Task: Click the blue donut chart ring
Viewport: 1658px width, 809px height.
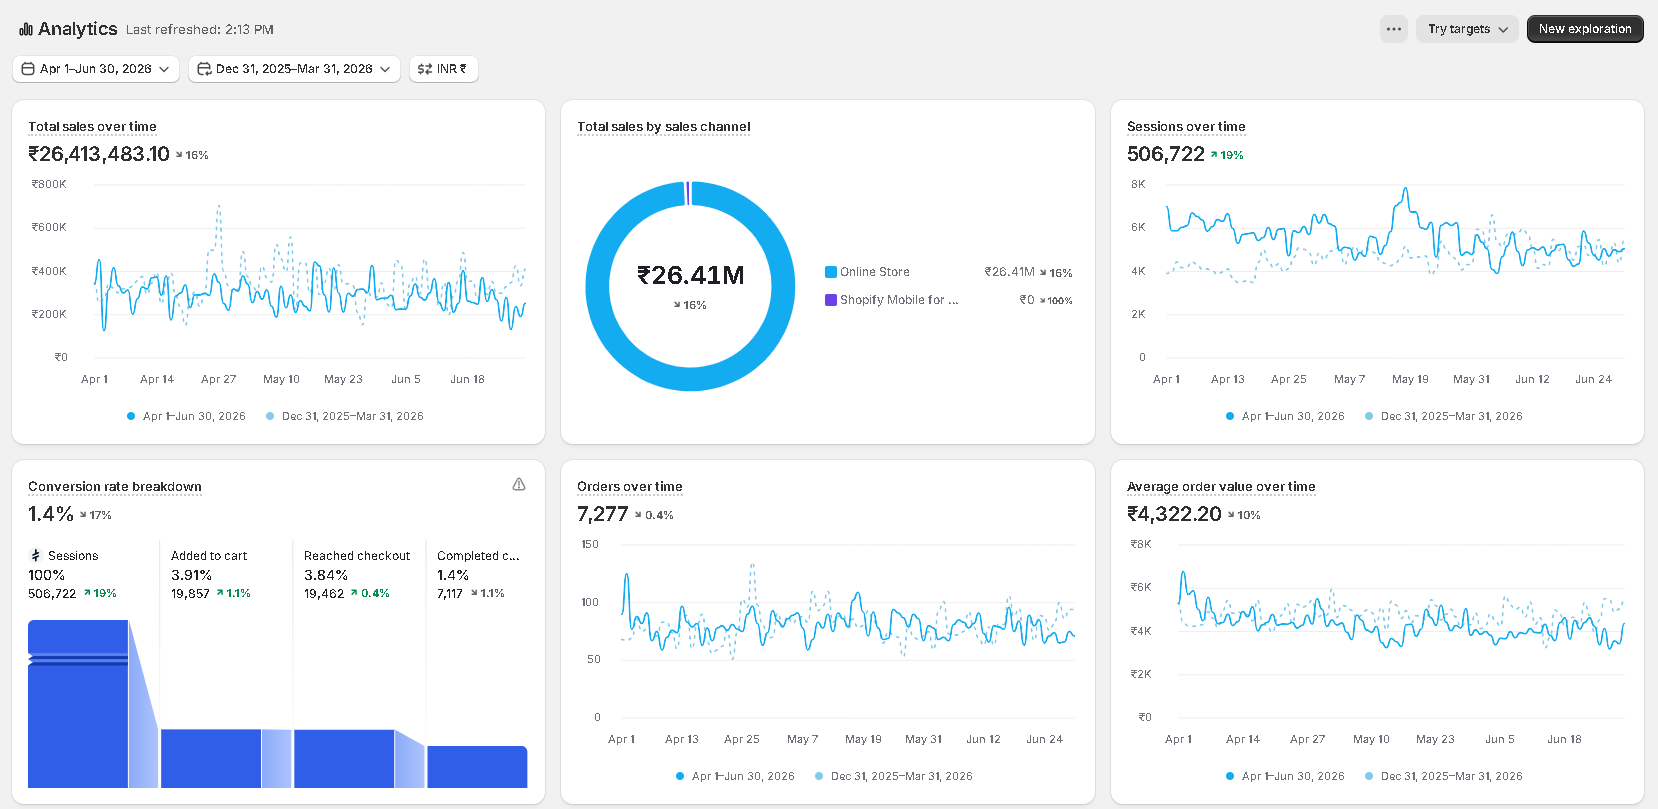Action: tap(599, 286)
